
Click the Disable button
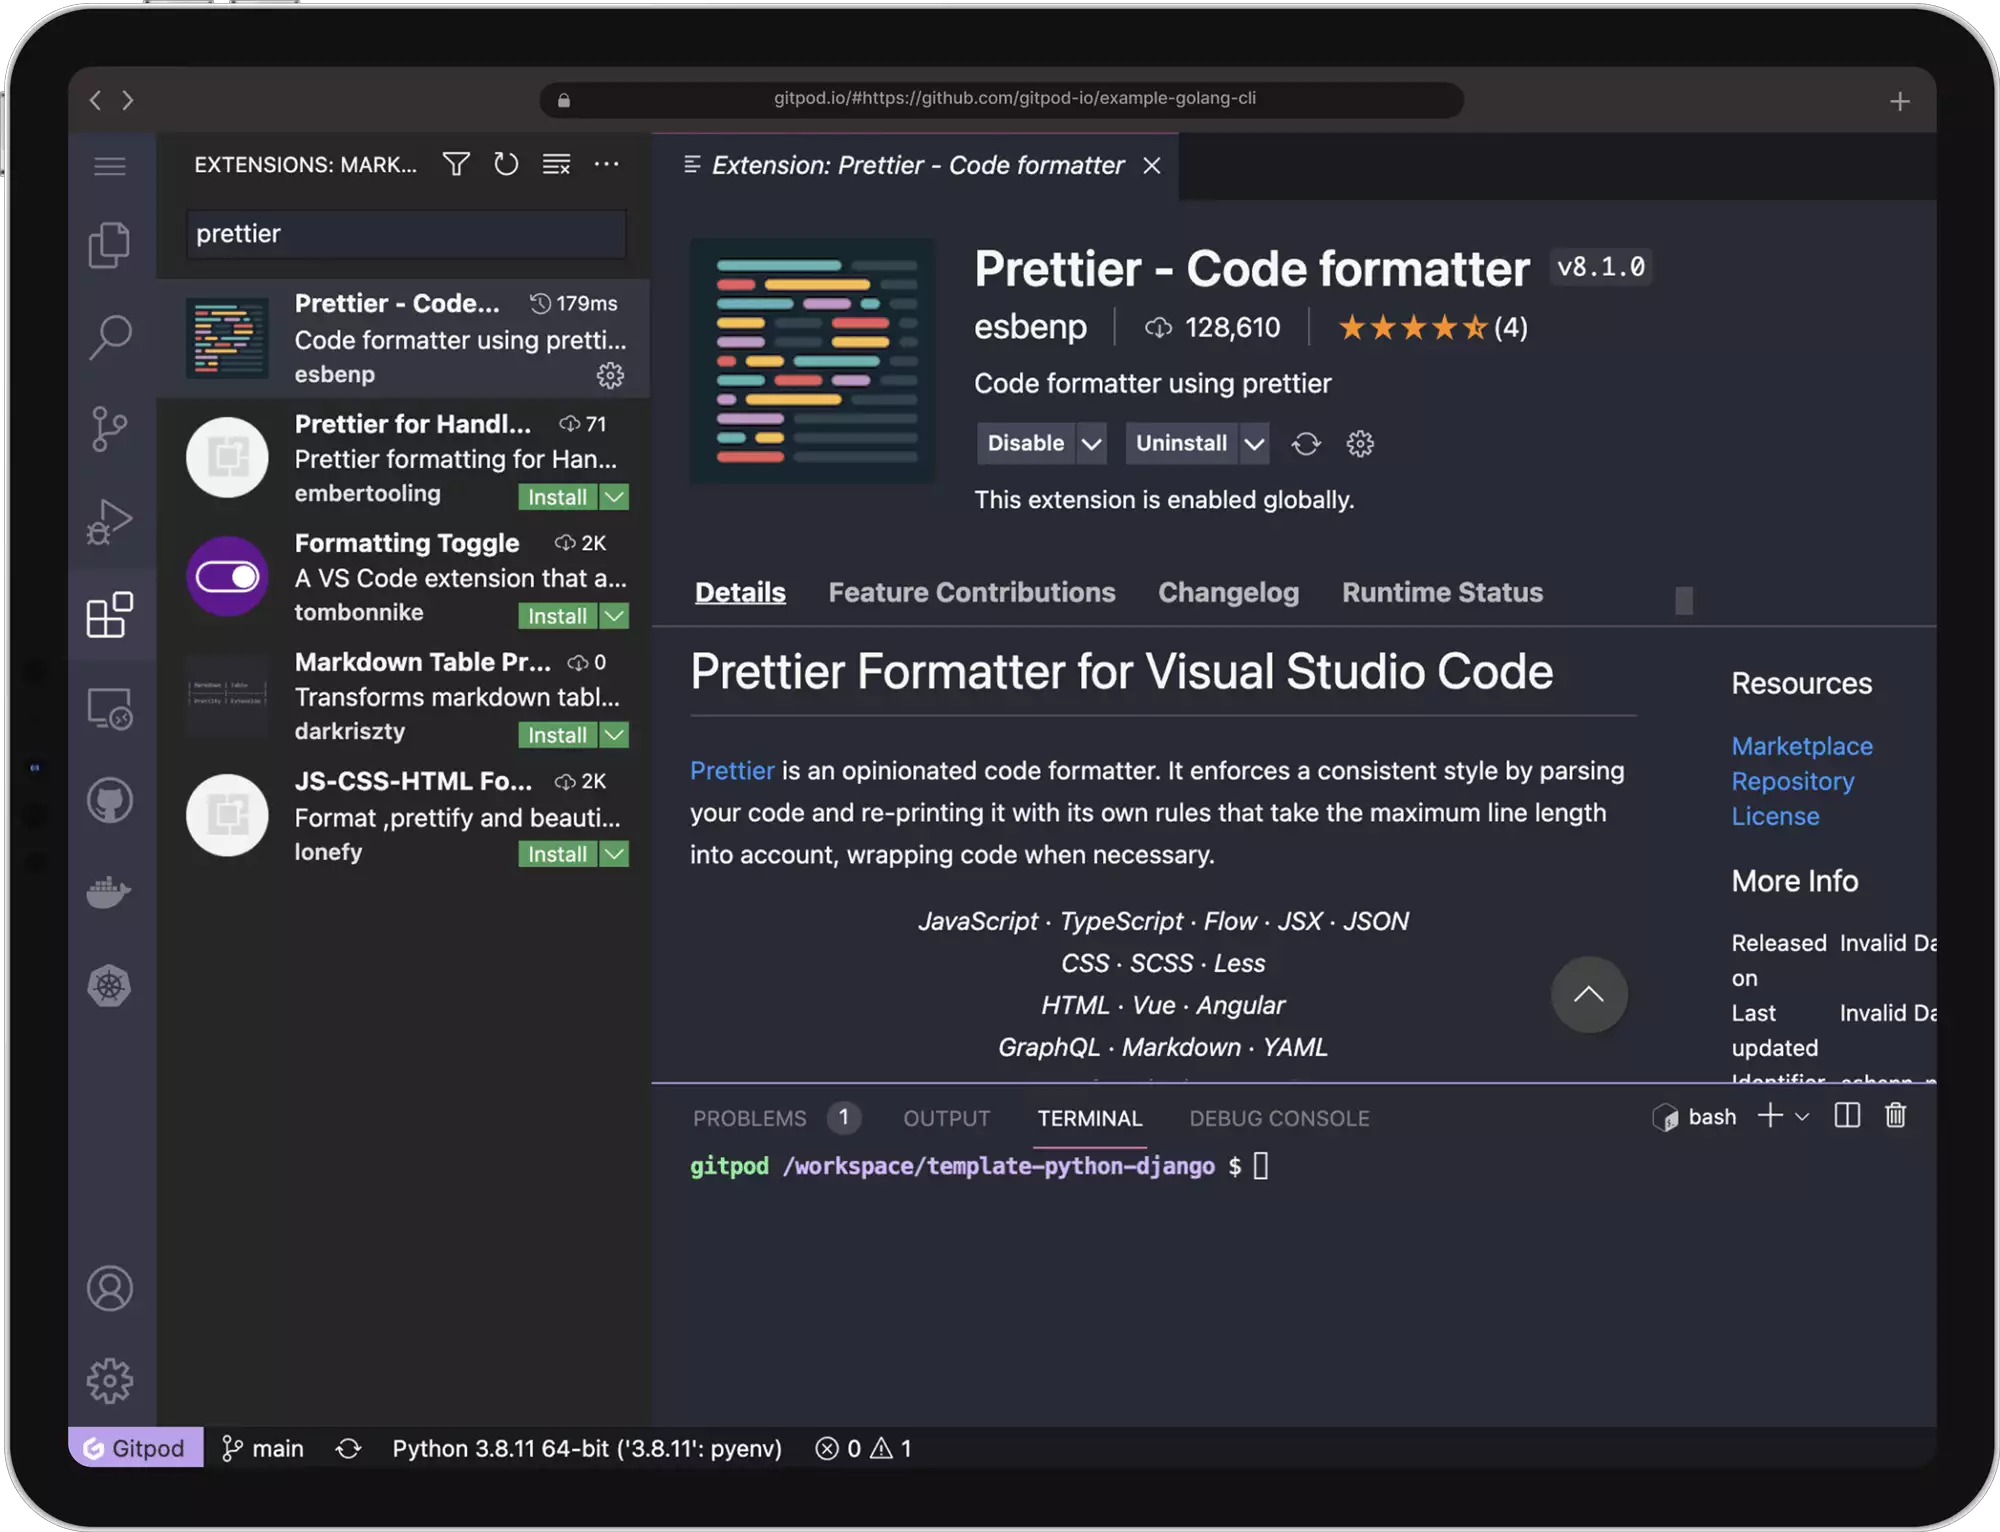1026,443
